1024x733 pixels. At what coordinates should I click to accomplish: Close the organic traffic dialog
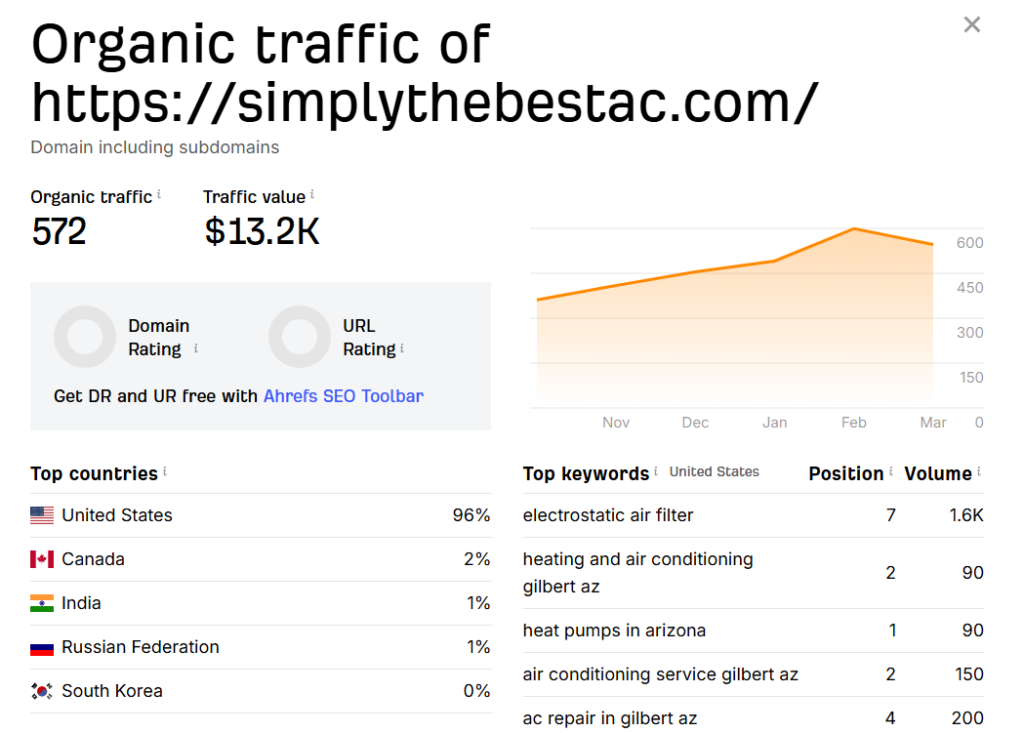click(x=971, y=25)
